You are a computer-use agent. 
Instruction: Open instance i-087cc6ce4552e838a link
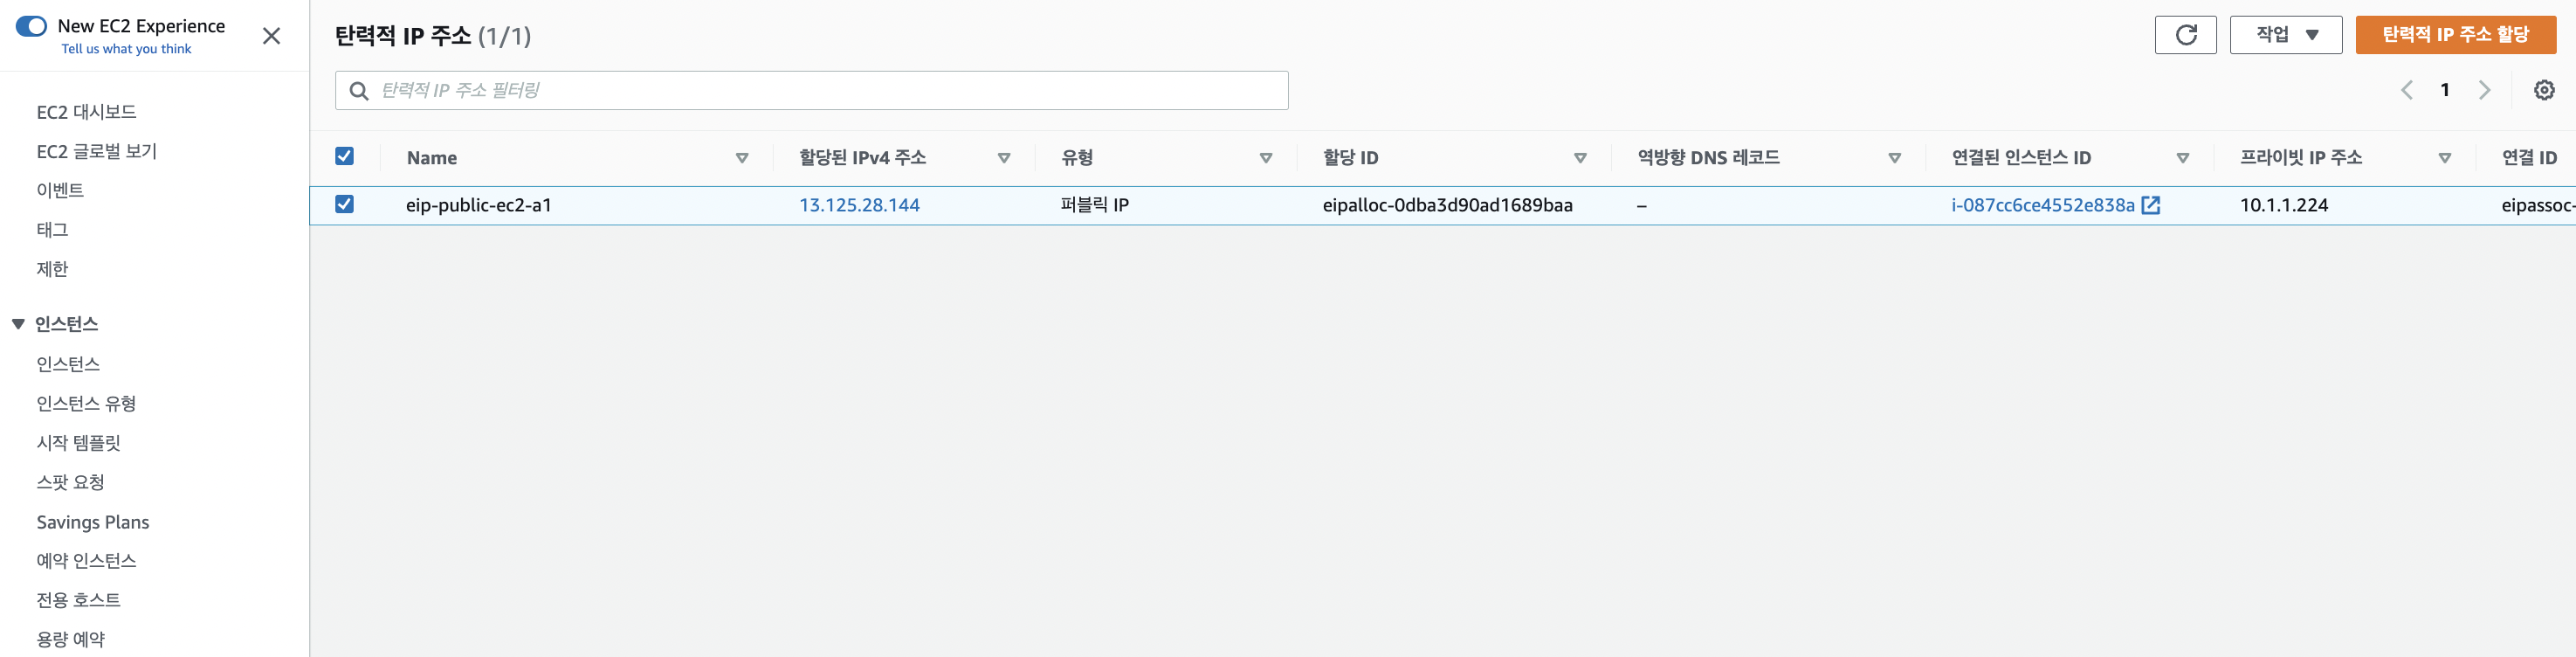(2042, 205)
